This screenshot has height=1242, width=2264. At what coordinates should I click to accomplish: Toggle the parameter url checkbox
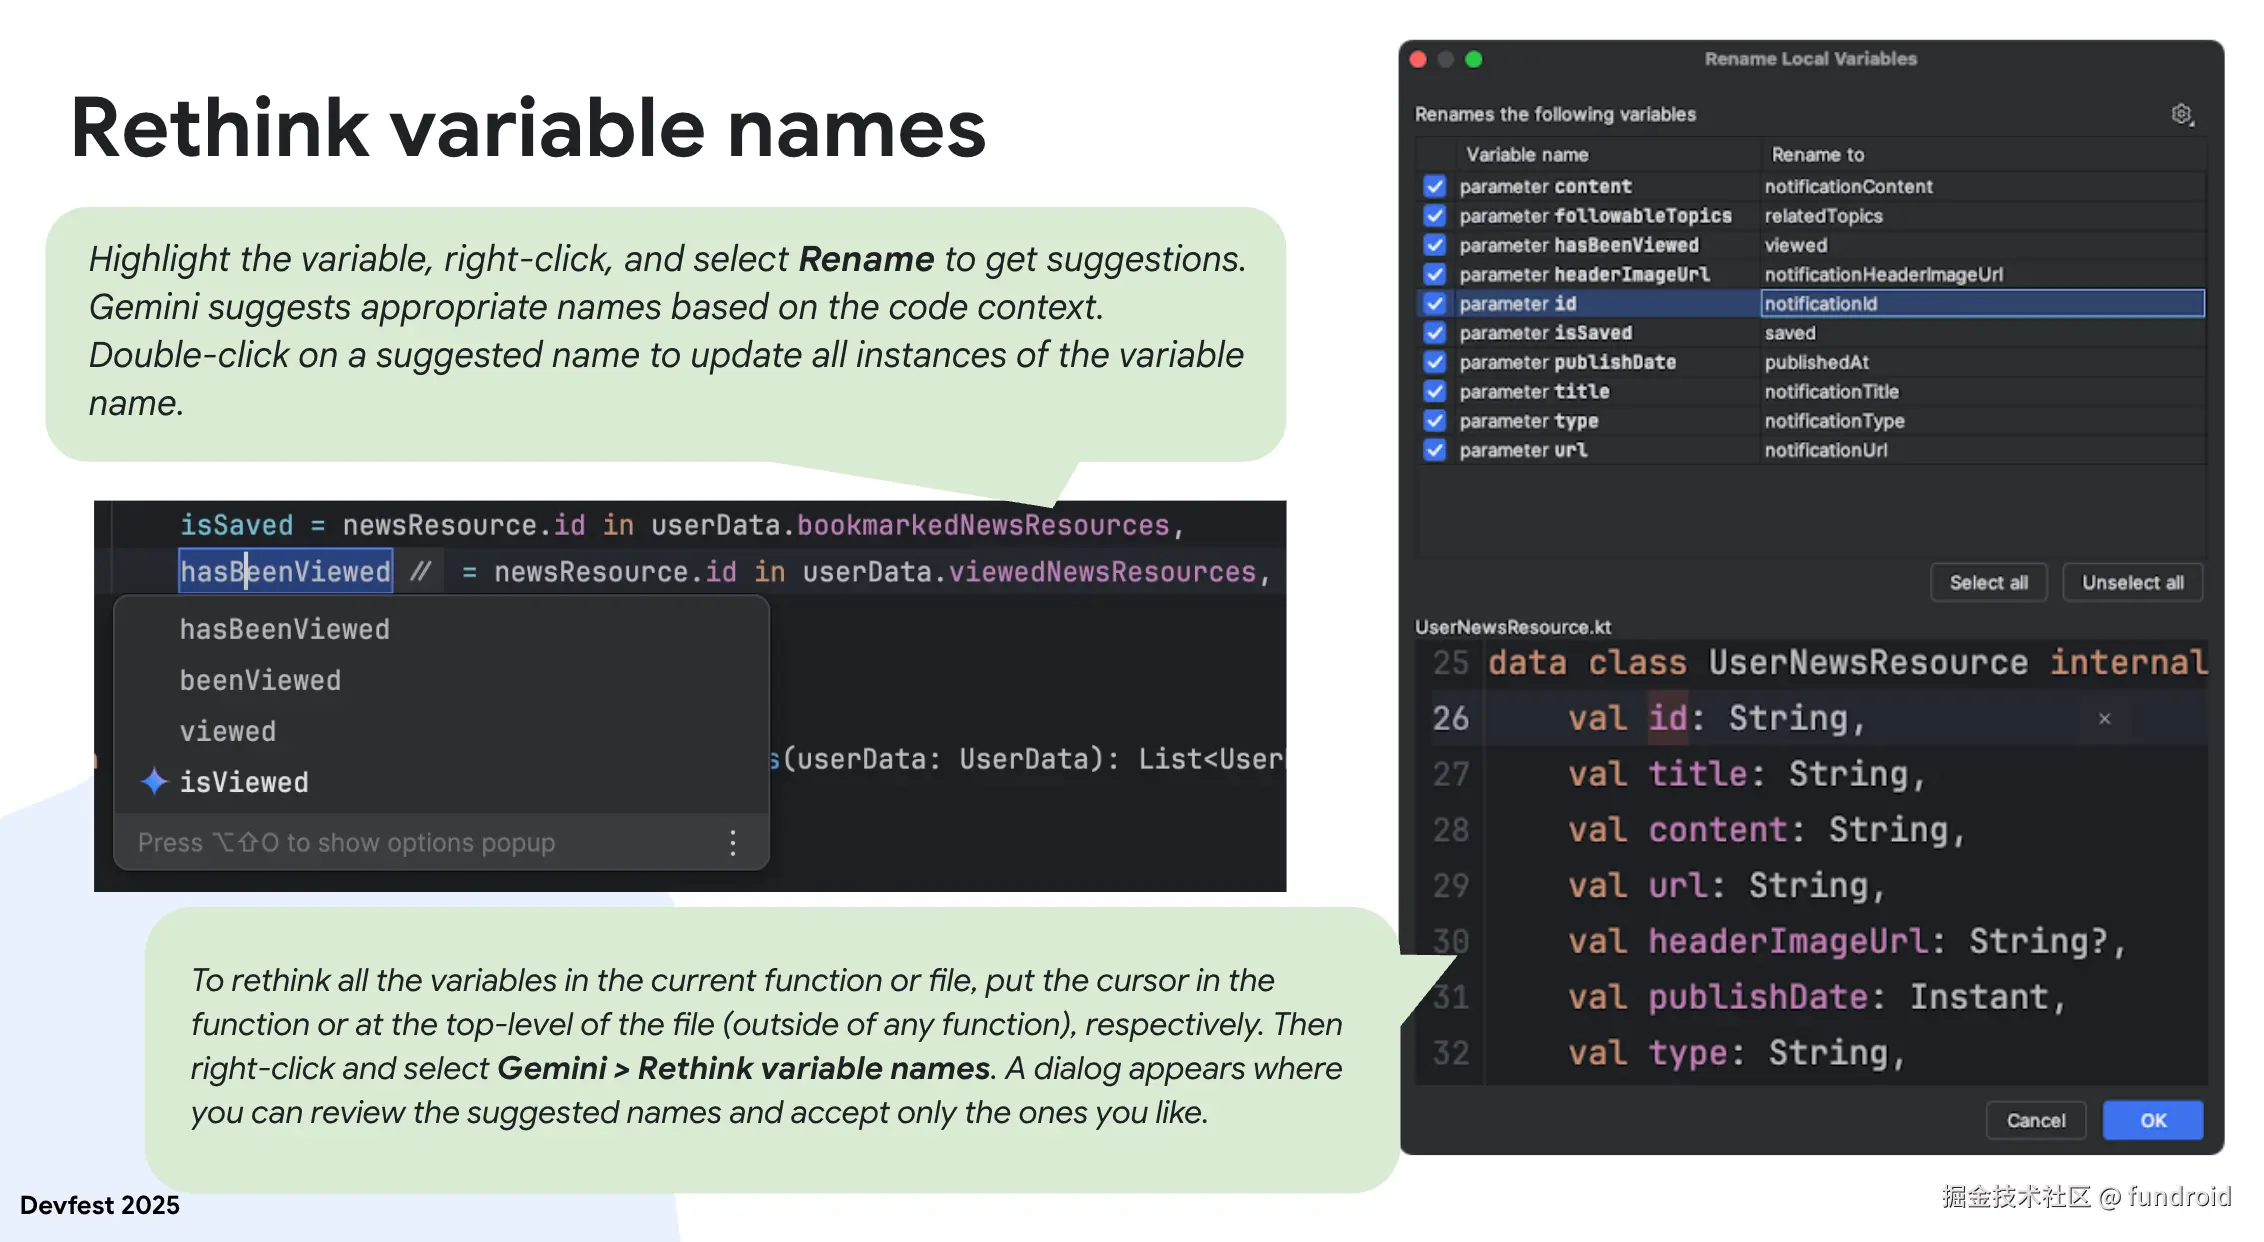(x=1435, y=450)
